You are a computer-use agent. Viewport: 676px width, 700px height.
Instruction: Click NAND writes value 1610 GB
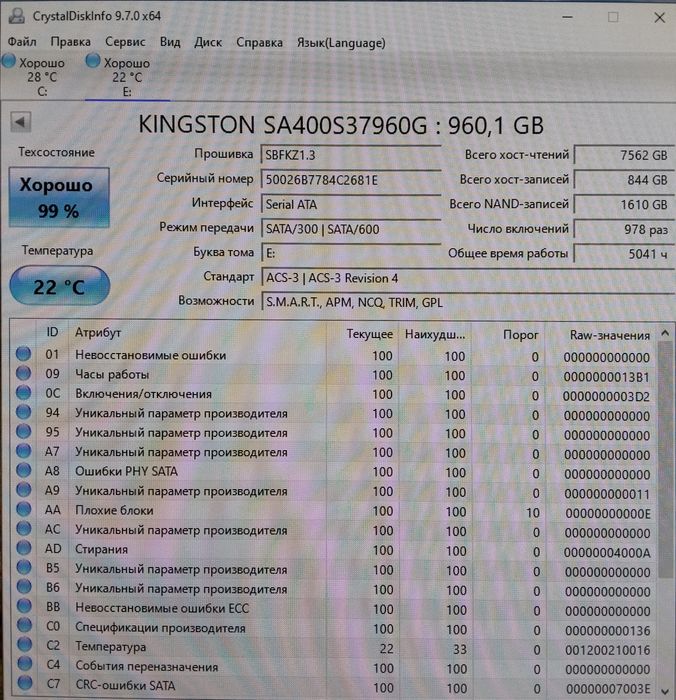pyautogui.click(x=624, y=204)
